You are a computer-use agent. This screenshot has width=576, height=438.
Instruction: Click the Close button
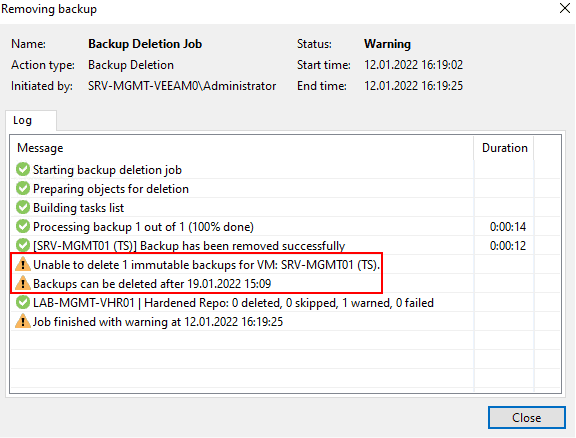coord(526,417)
